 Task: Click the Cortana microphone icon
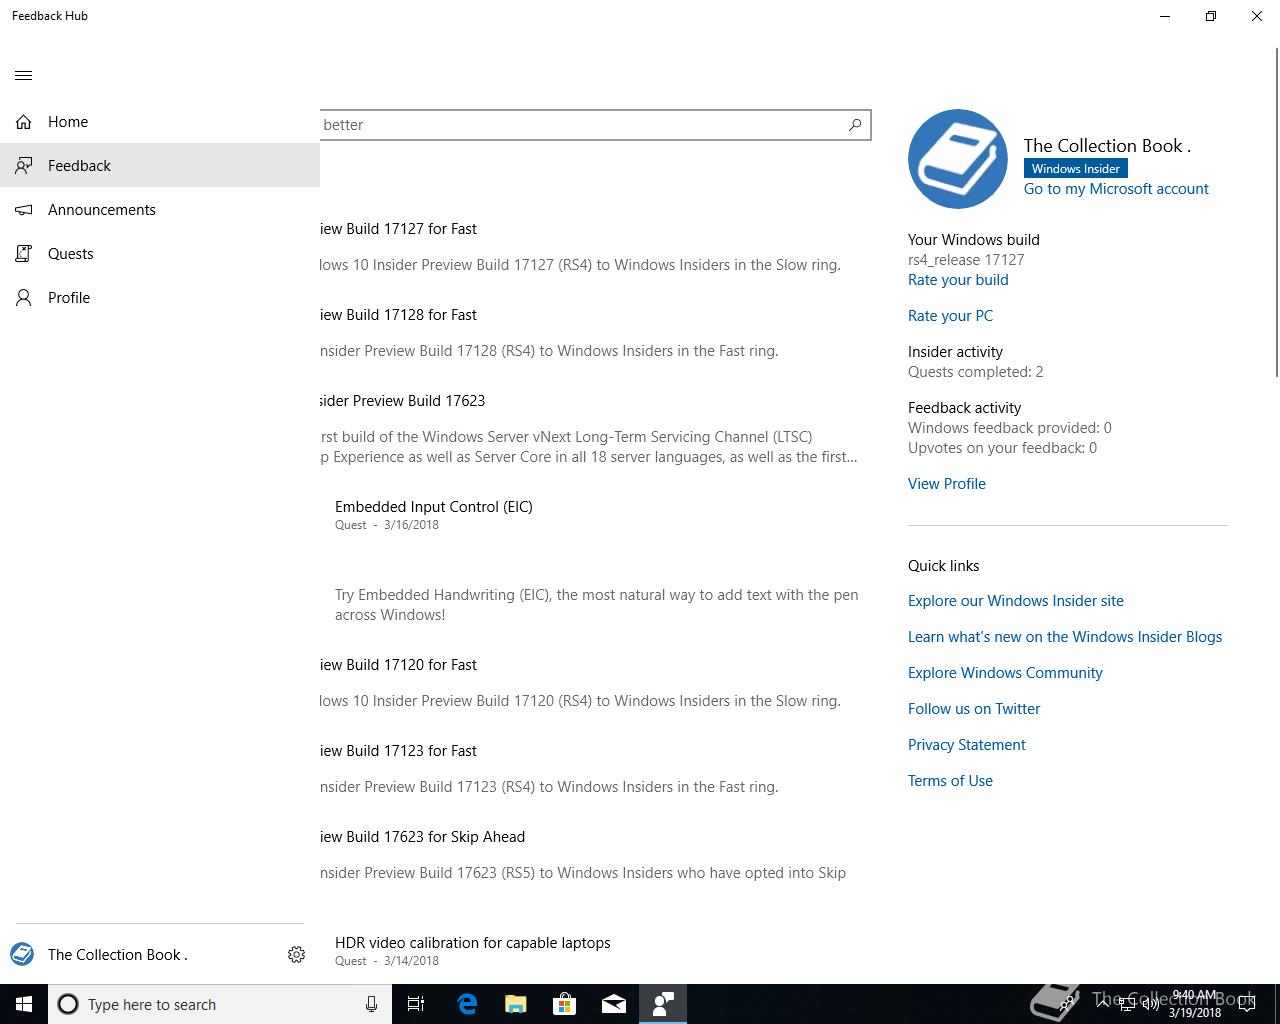pos(371,1004)
